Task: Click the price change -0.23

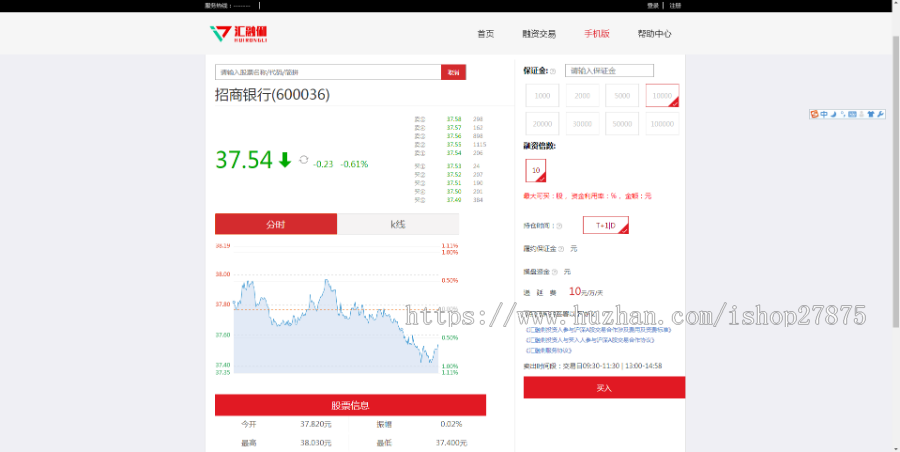Action: (323, 164)
